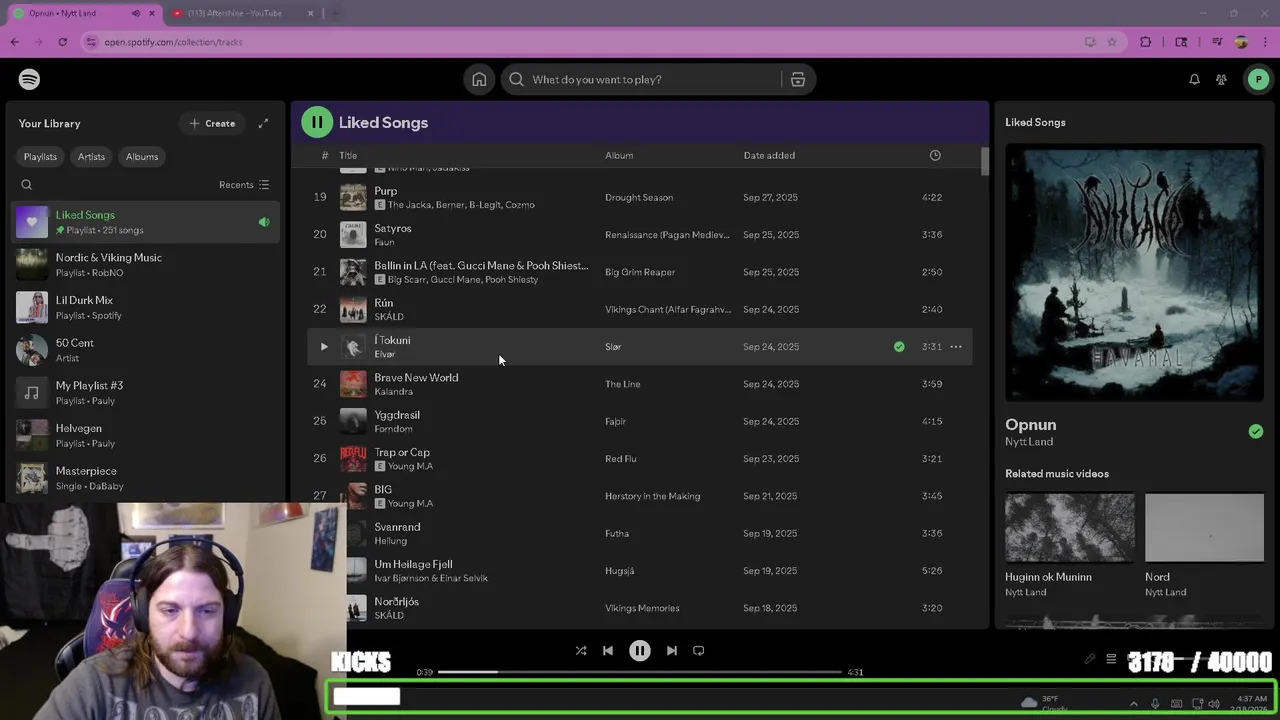This screenshot has height=720, width=1280.
Task: Open Eivør artist link
Action: [385, 354]
